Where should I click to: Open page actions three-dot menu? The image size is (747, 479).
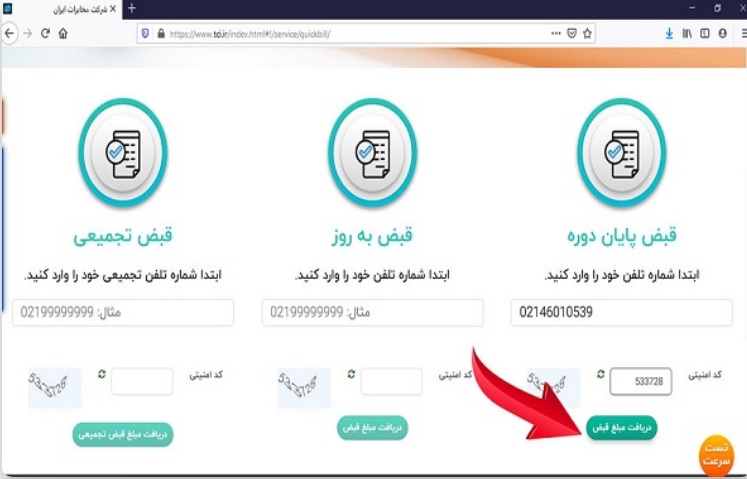click(555, 33)
